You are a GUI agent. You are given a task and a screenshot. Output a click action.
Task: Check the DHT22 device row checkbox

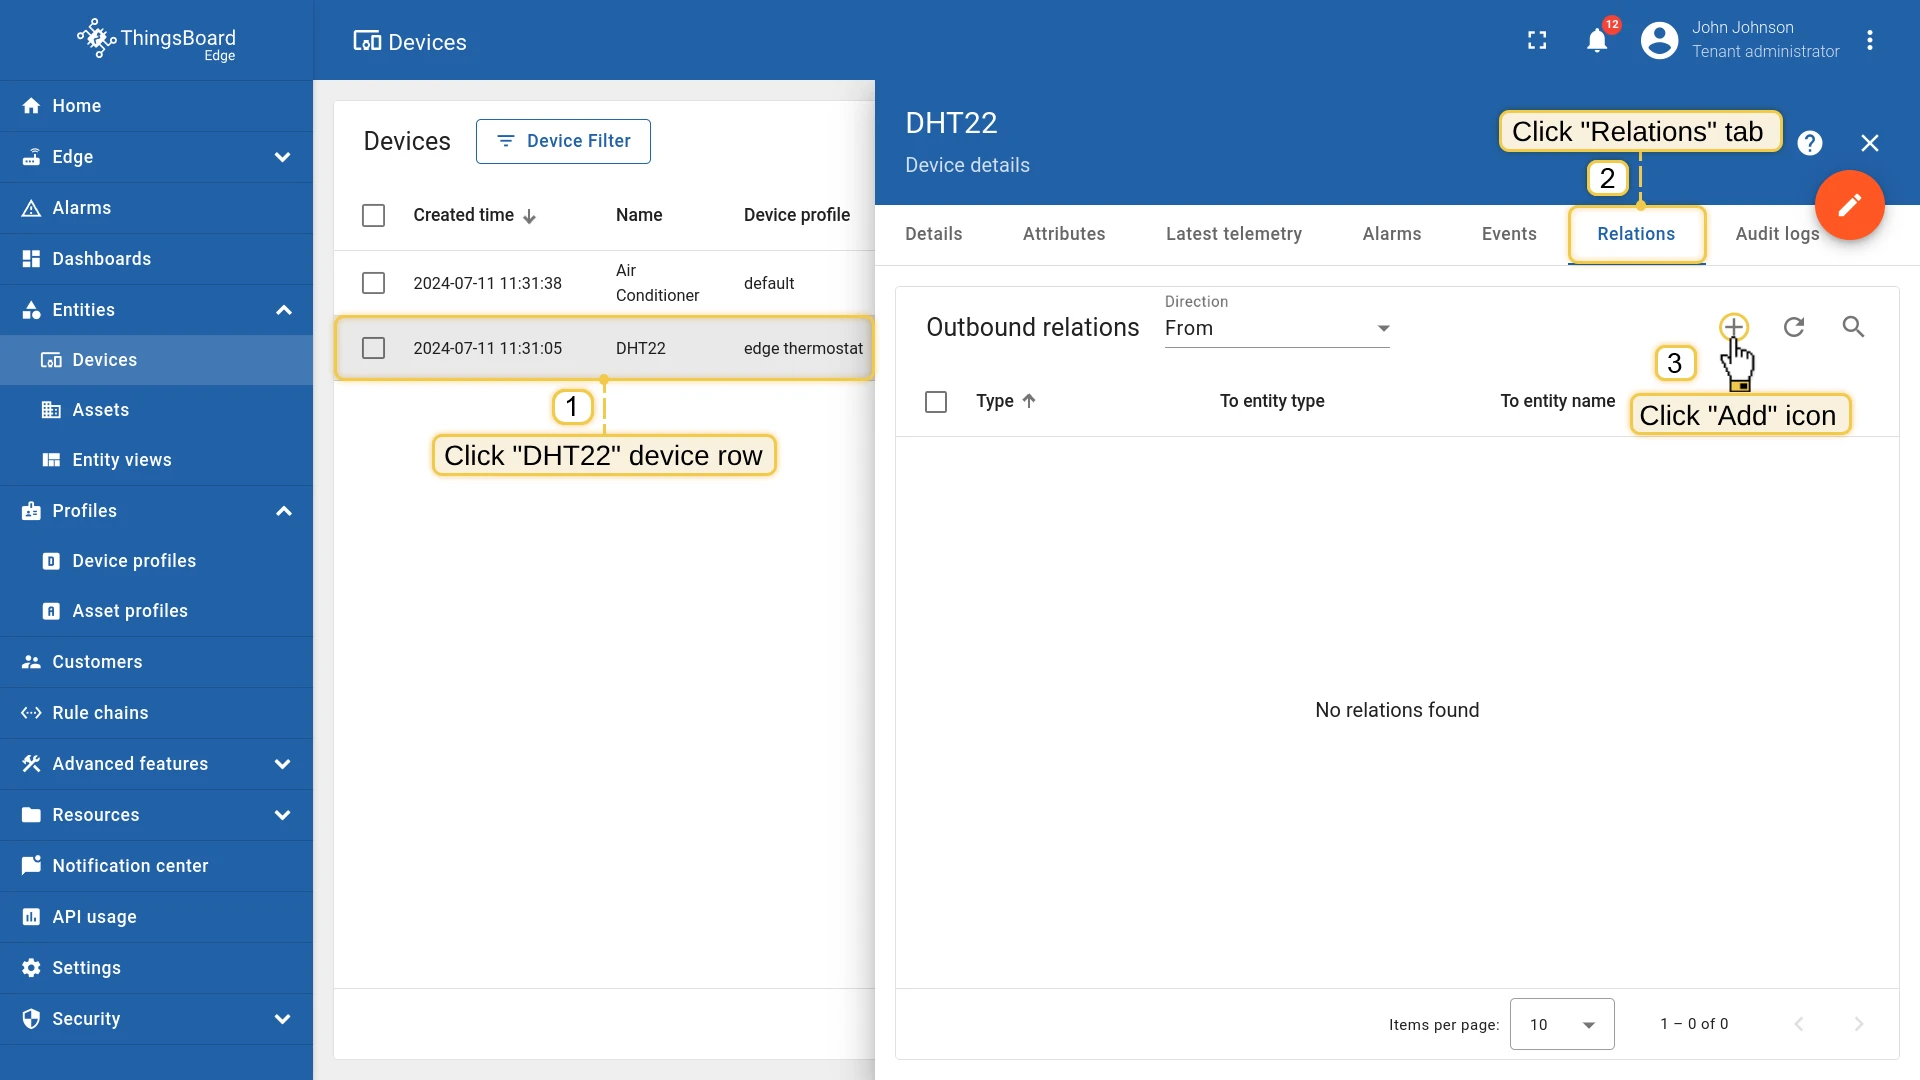tap(373, 348)
